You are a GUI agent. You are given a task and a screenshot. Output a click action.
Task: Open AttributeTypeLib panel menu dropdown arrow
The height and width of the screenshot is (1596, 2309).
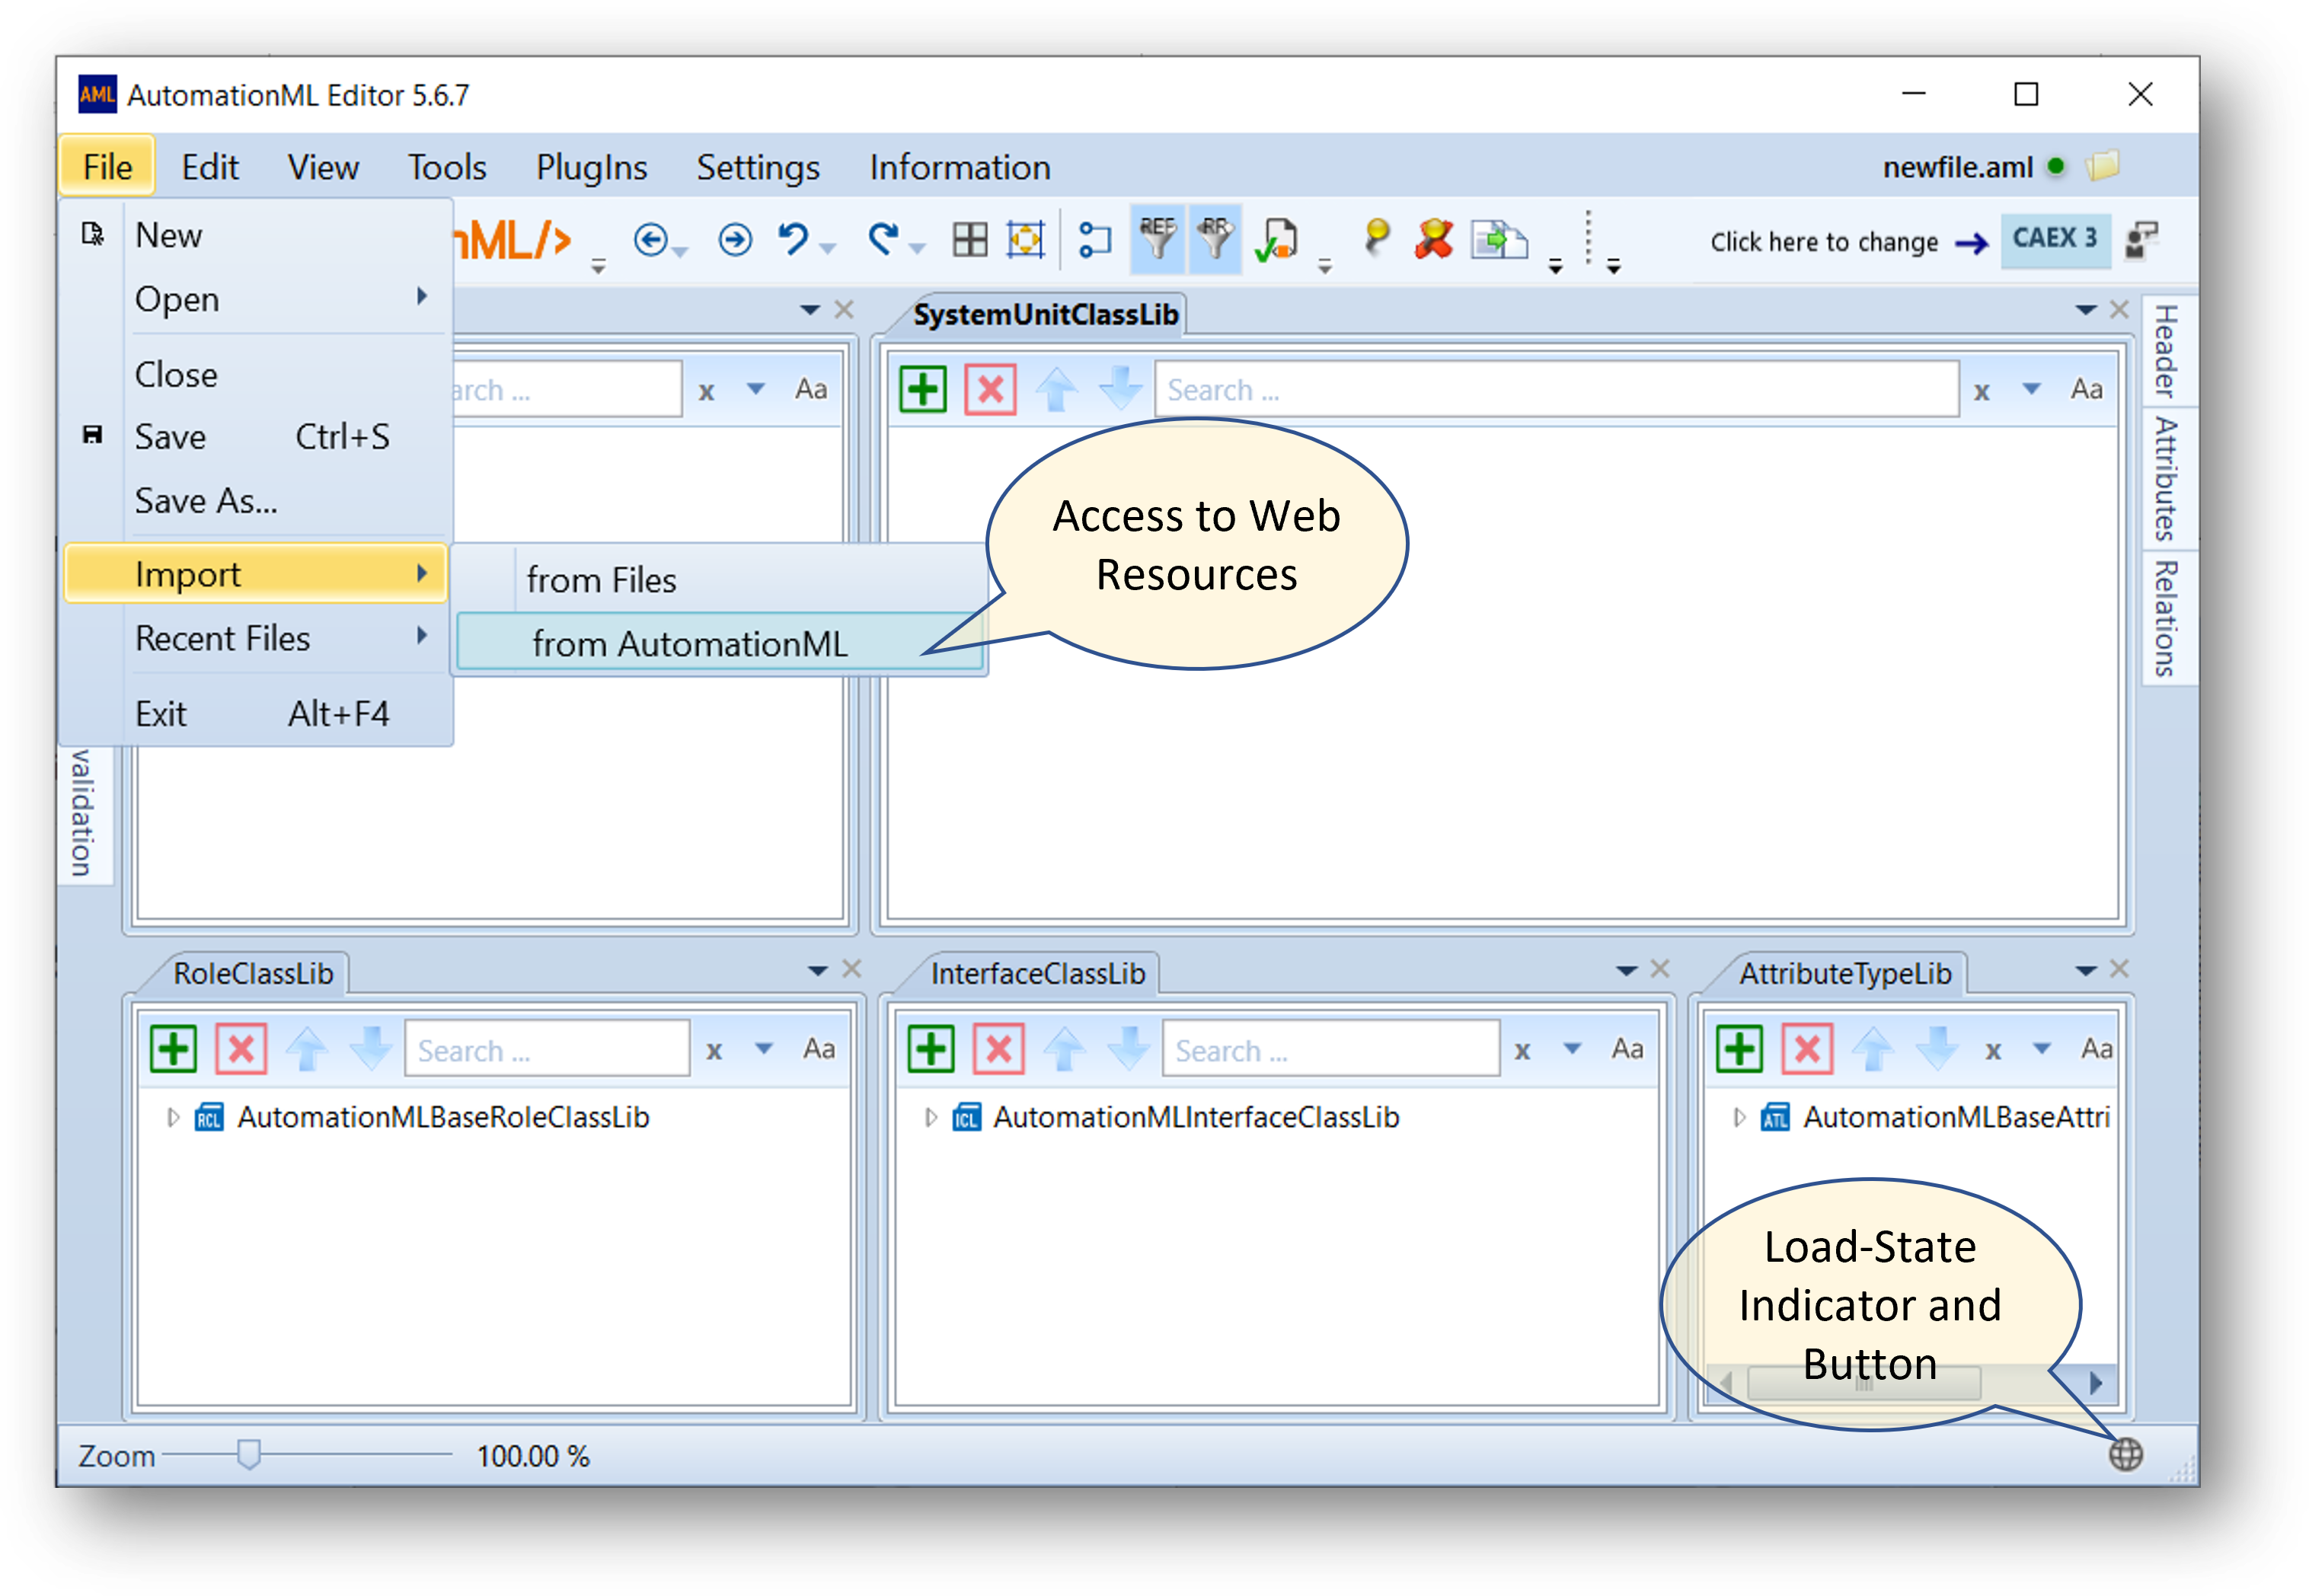click(x=2086, y=971)
